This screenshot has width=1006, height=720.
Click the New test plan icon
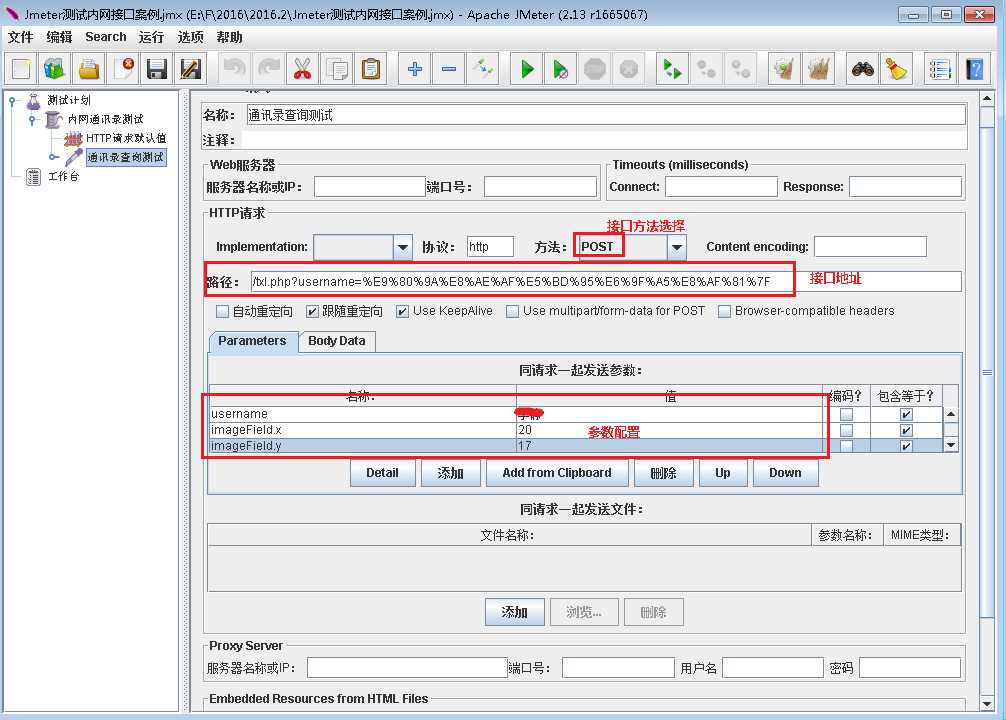tap(21, 69)
